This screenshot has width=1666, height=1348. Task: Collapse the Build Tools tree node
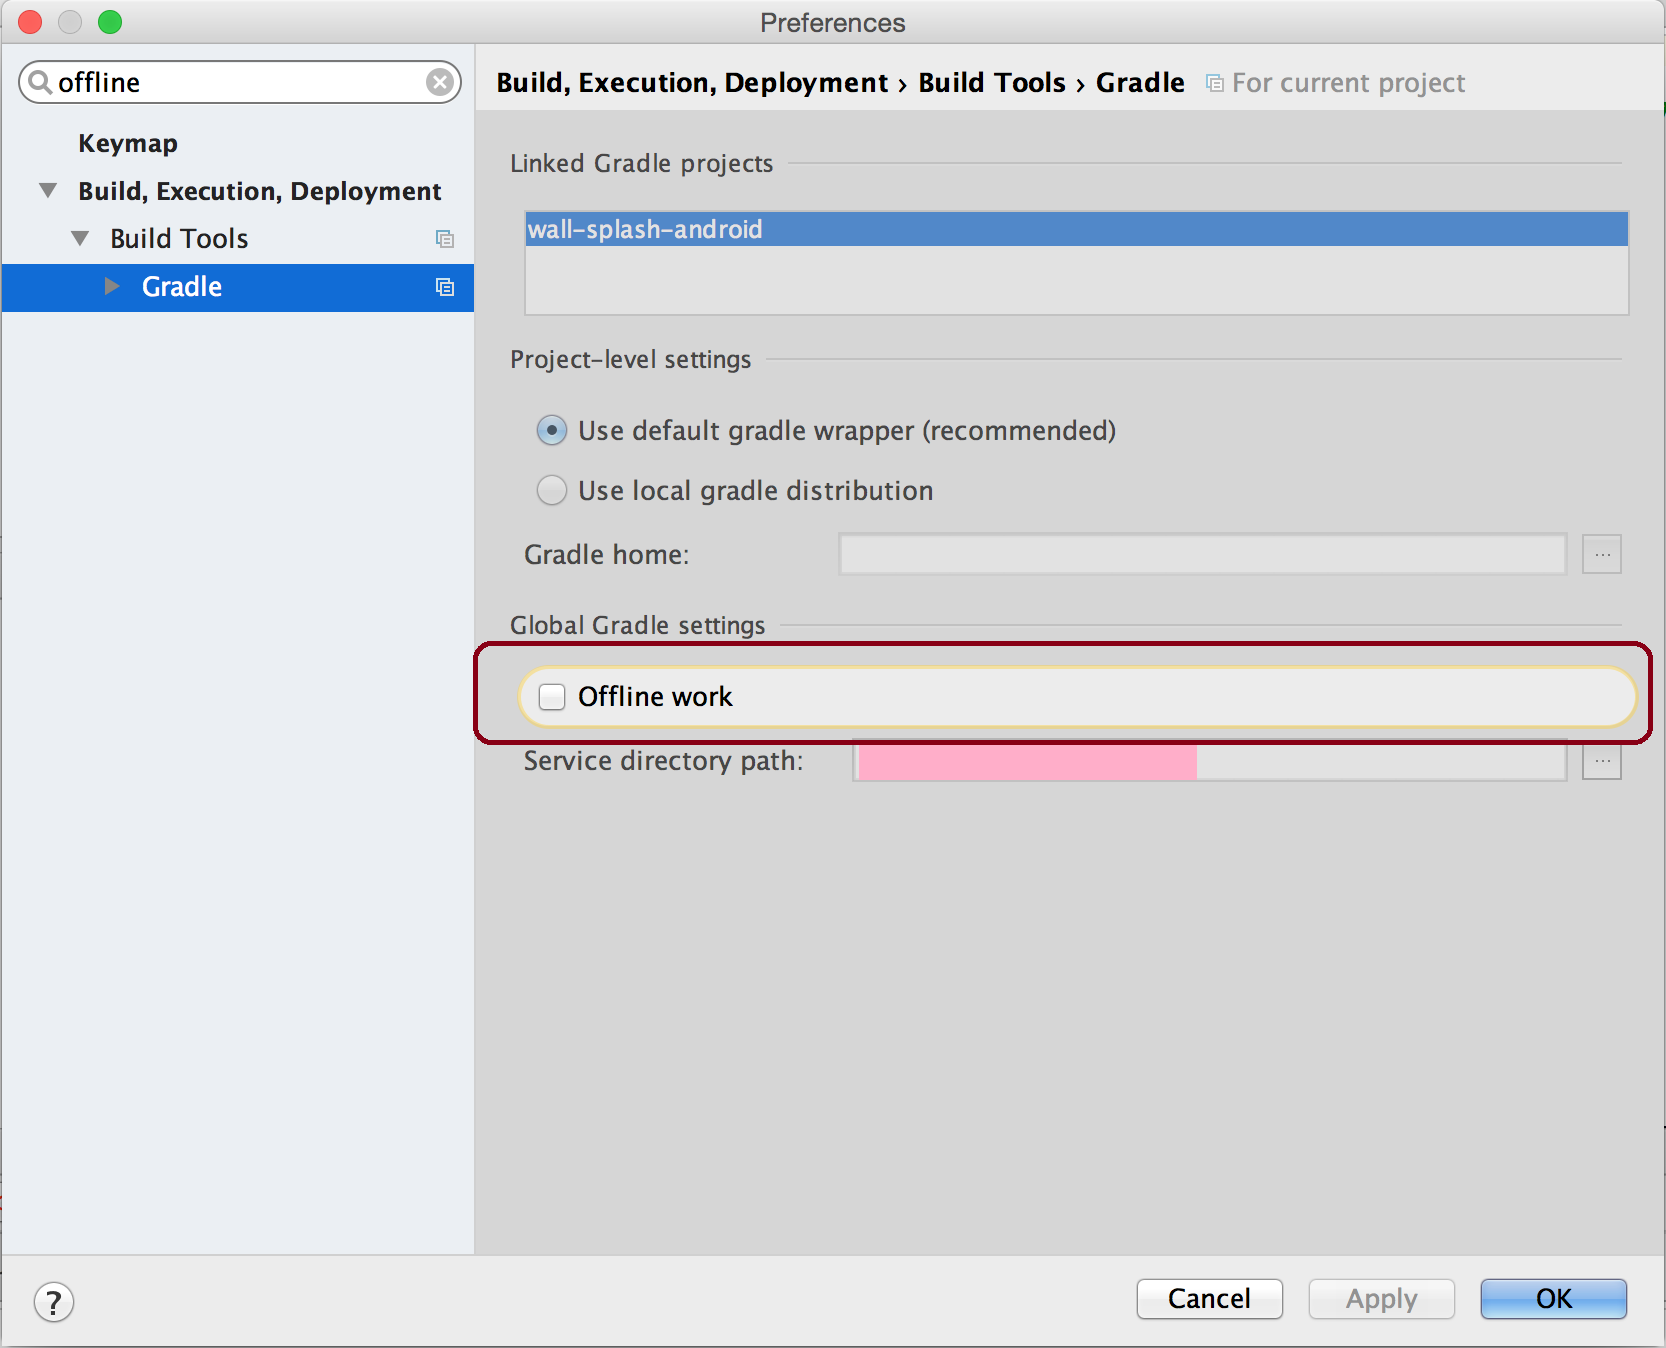(x=80, y=238)
